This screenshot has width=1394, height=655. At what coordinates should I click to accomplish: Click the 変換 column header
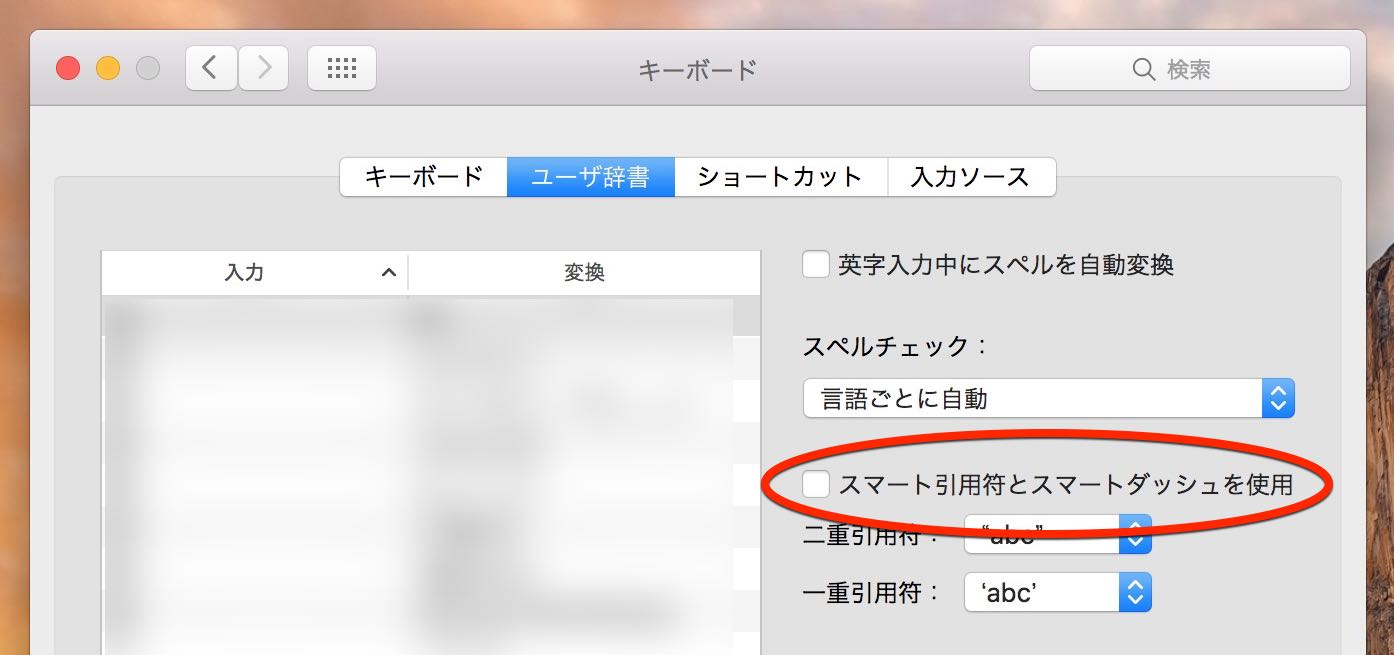point(584,272)
